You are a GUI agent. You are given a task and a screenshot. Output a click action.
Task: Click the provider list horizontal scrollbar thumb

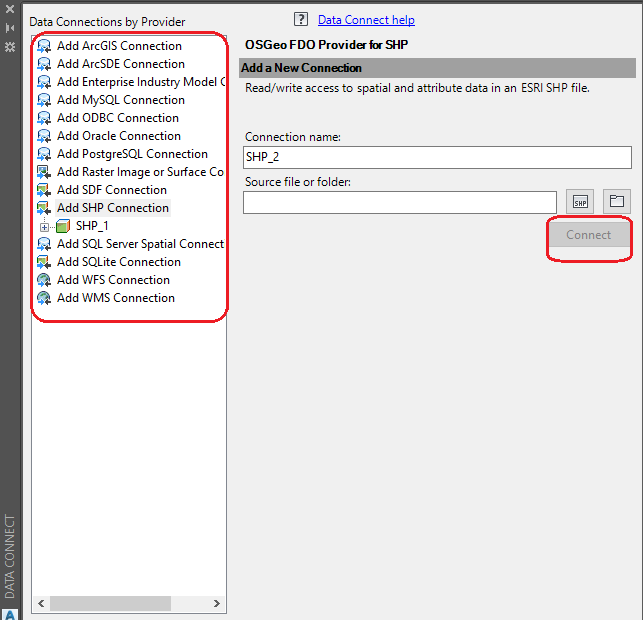point(110,603)
